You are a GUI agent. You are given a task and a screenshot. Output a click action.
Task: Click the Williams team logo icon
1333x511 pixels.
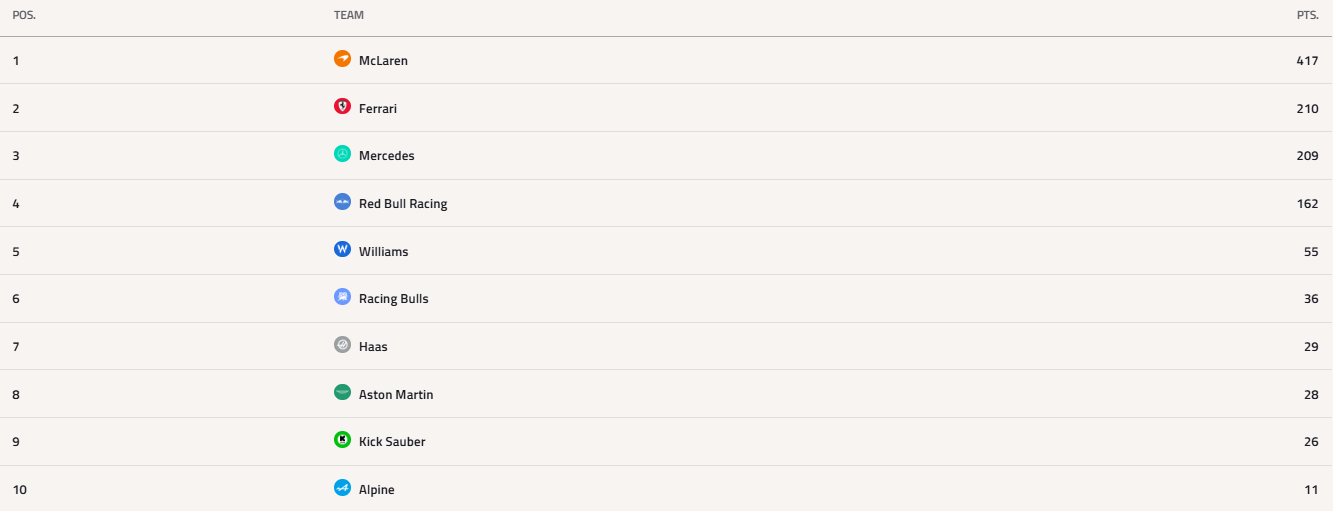[342, 250]
